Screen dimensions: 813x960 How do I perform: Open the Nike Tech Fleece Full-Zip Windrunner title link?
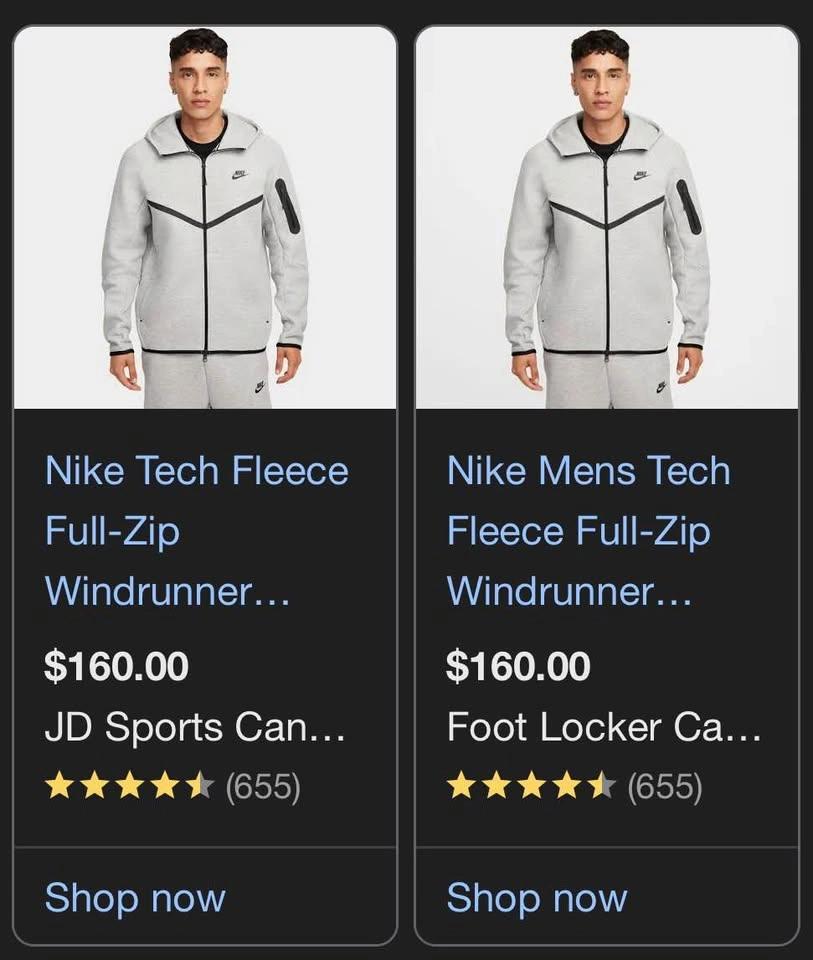click(197, 530)
